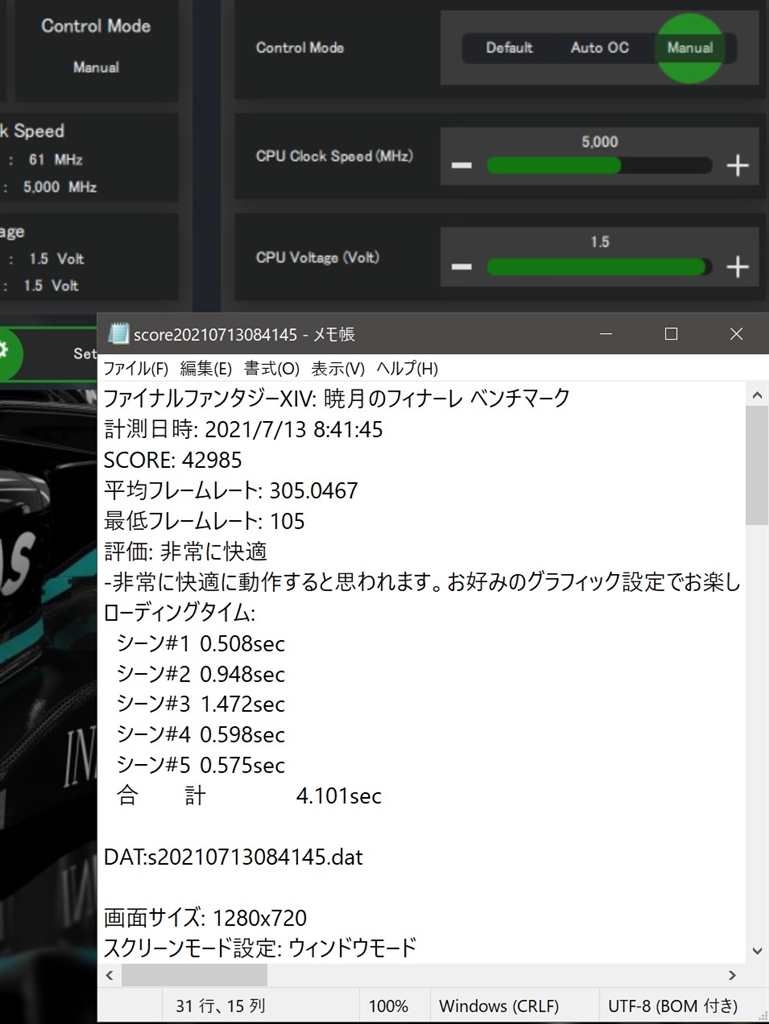Click the 最低フレームレート: 105 line

click(x=204, y=521)
